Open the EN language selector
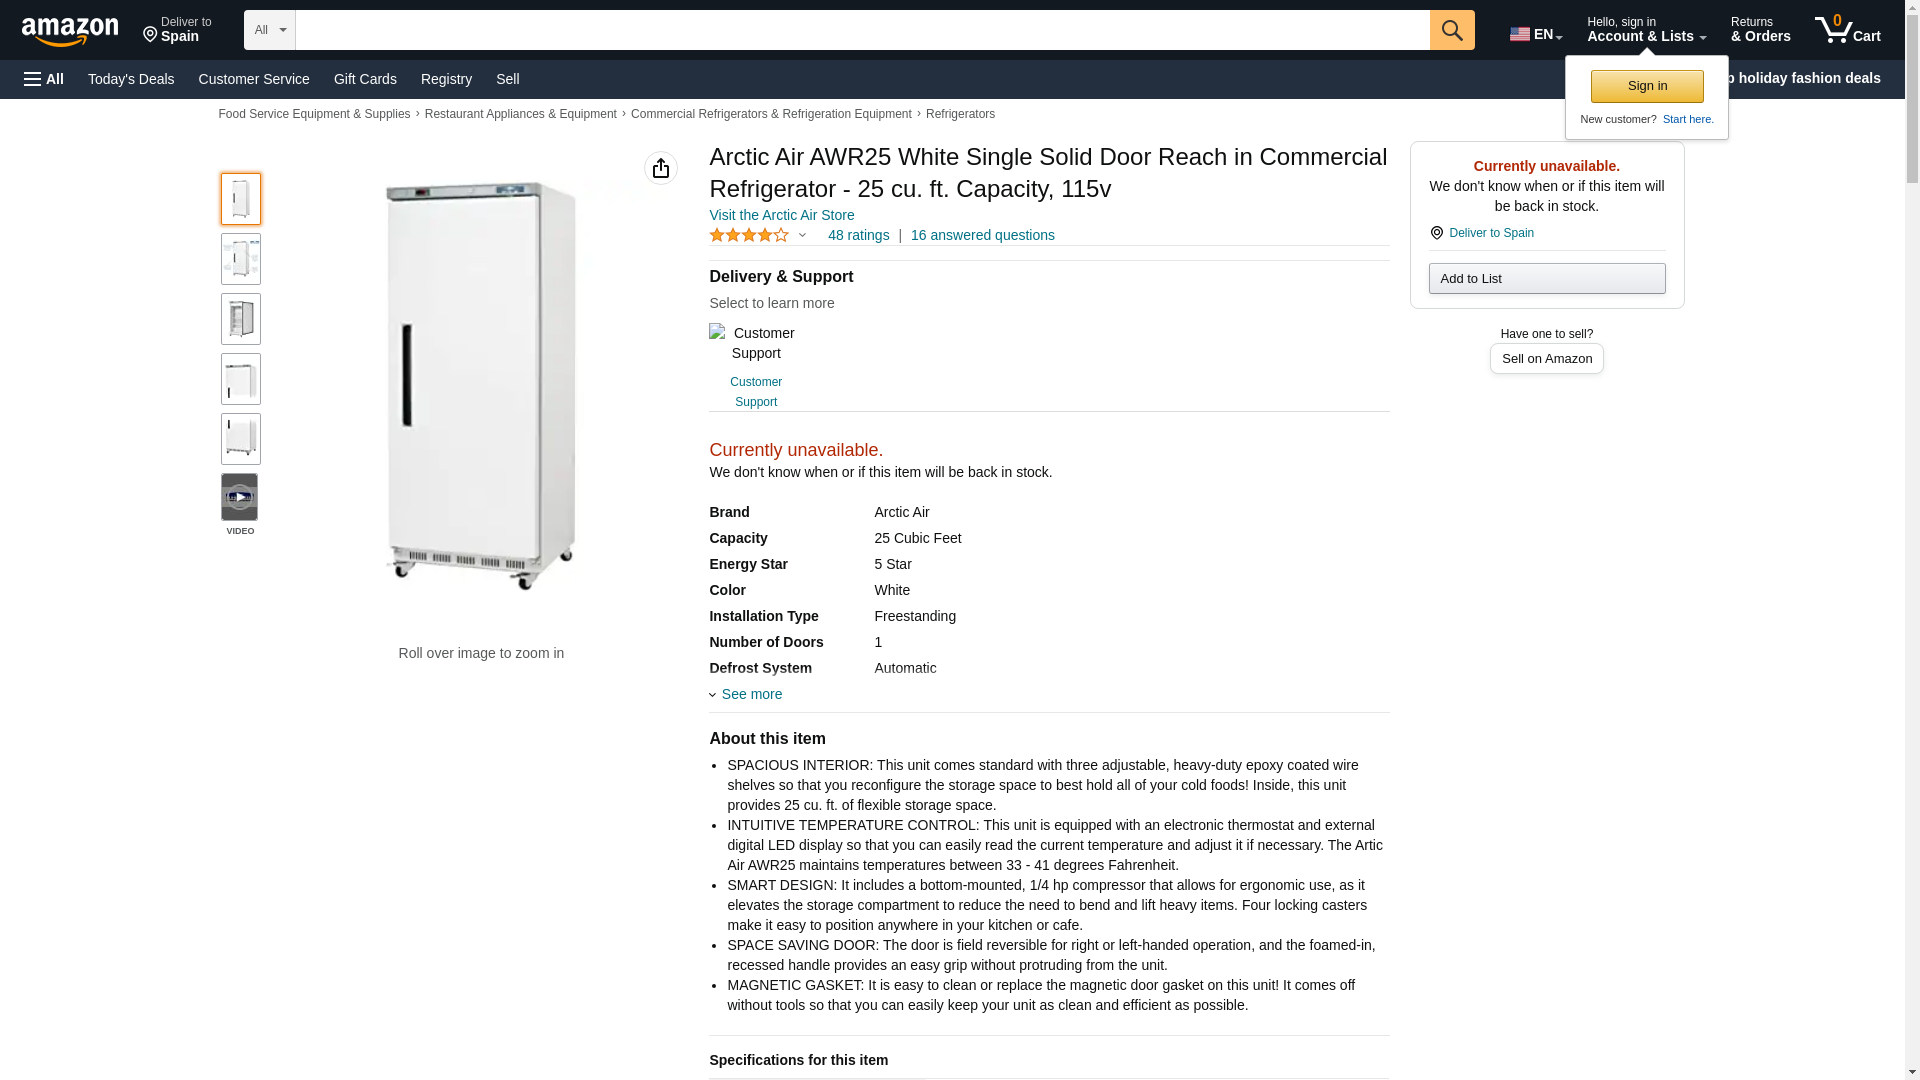The width and height of the screenshot is (1920, 1080). click(x=1536, y=34)
